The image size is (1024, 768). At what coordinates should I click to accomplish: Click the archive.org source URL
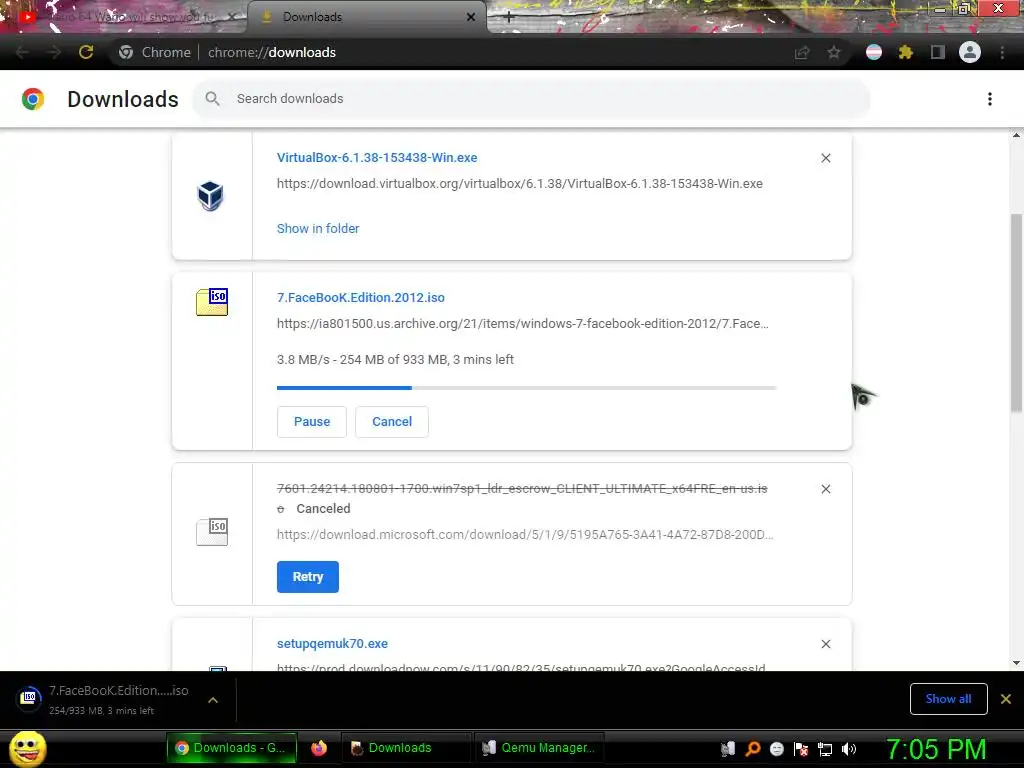pyautogui.click(x=522, y=323)
